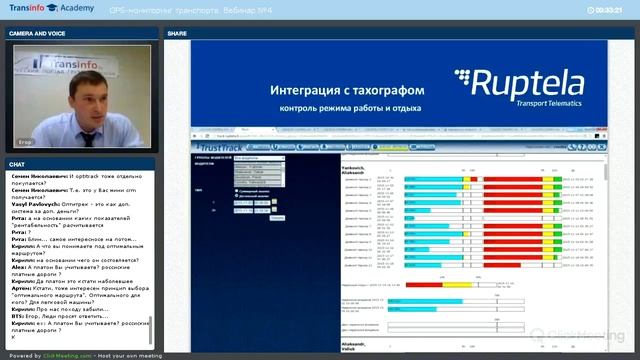
Task: Click the chat panel vertical scrollbar
Action: click(x=151, y=330)
